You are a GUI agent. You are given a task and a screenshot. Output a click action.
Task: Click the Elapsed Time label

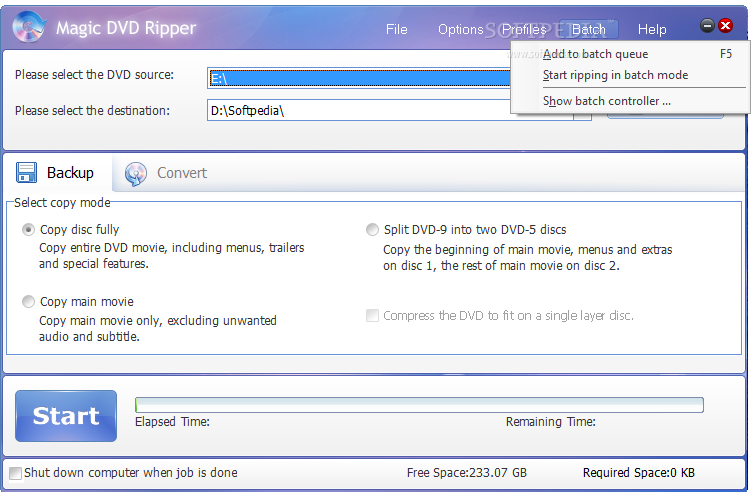(172, 422)
